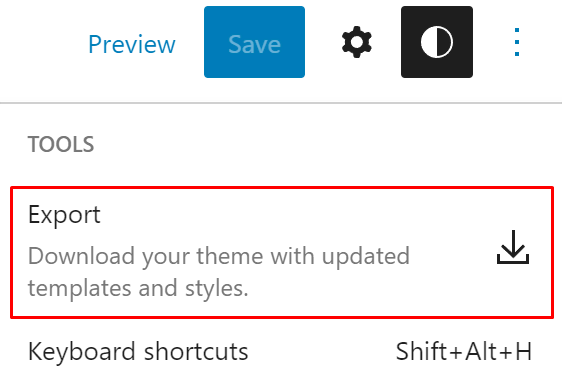Click the 'templates and styles.' text line
The image size is (562, 383).
tap(138, 288)
